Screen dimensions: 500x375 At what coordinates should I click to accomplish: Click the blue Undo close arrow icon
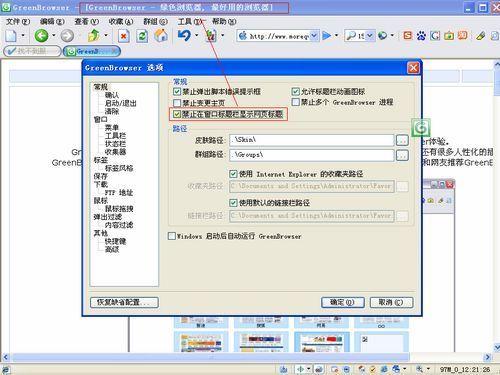point(184,35)
